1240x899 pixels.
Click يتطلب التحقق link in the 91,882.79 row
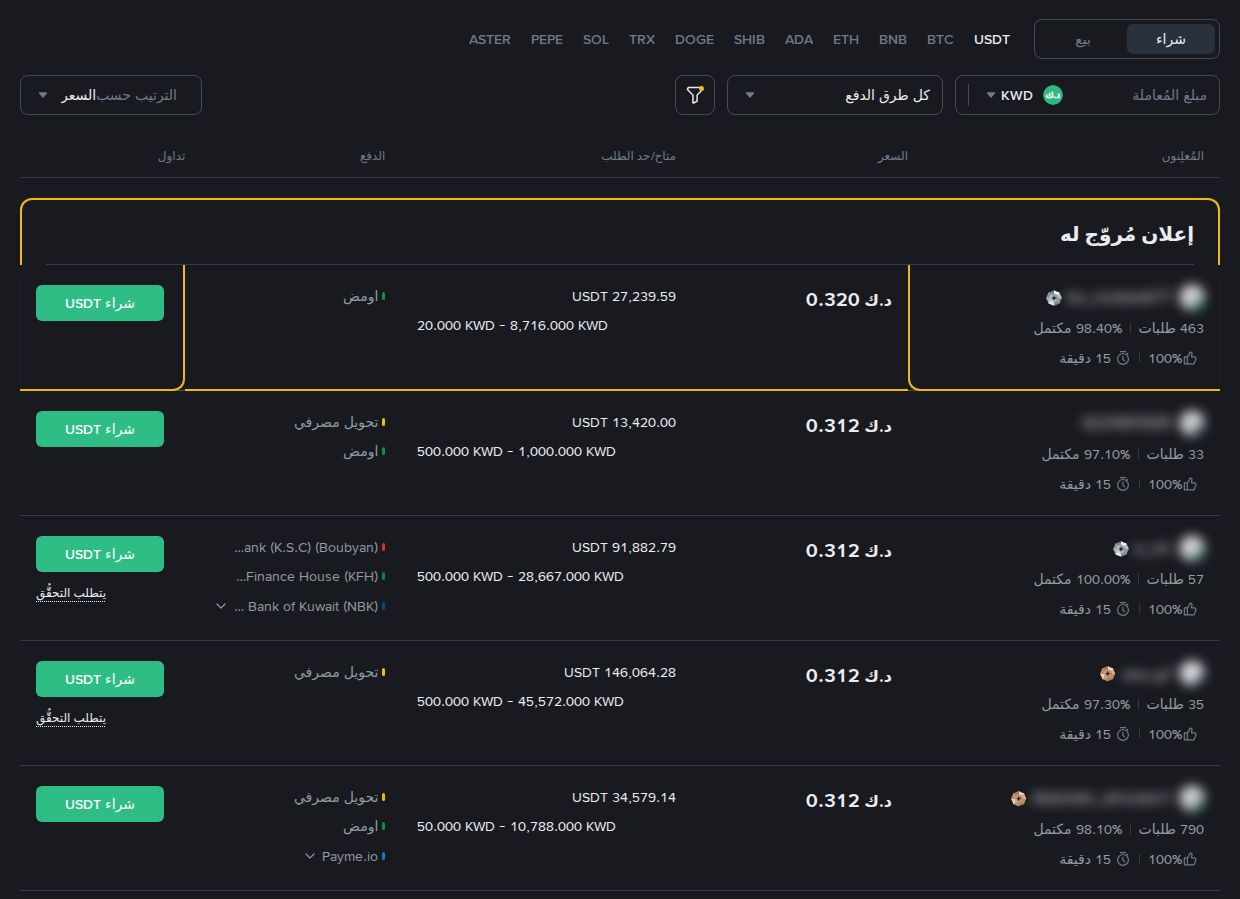(x=71, y=593)
